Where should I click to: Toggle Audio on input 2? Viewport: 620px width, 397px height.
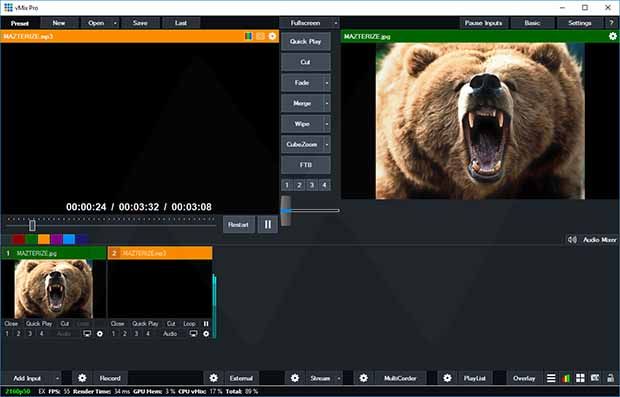tap(170, 334)
